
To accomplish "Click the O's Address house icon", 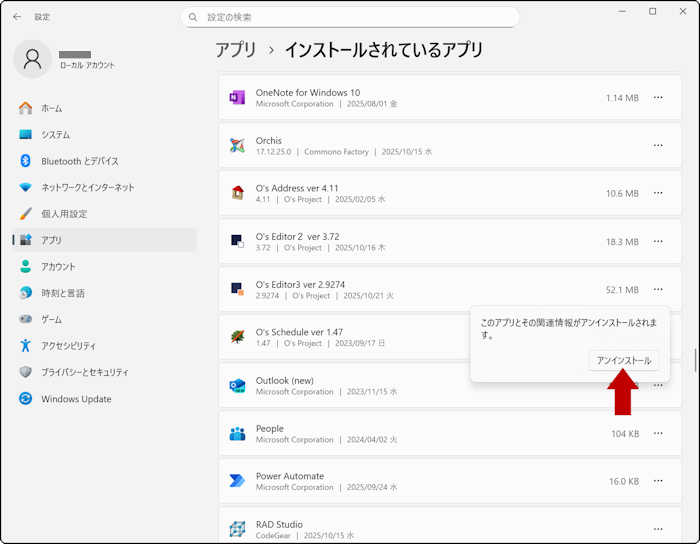I will [237, 194].
